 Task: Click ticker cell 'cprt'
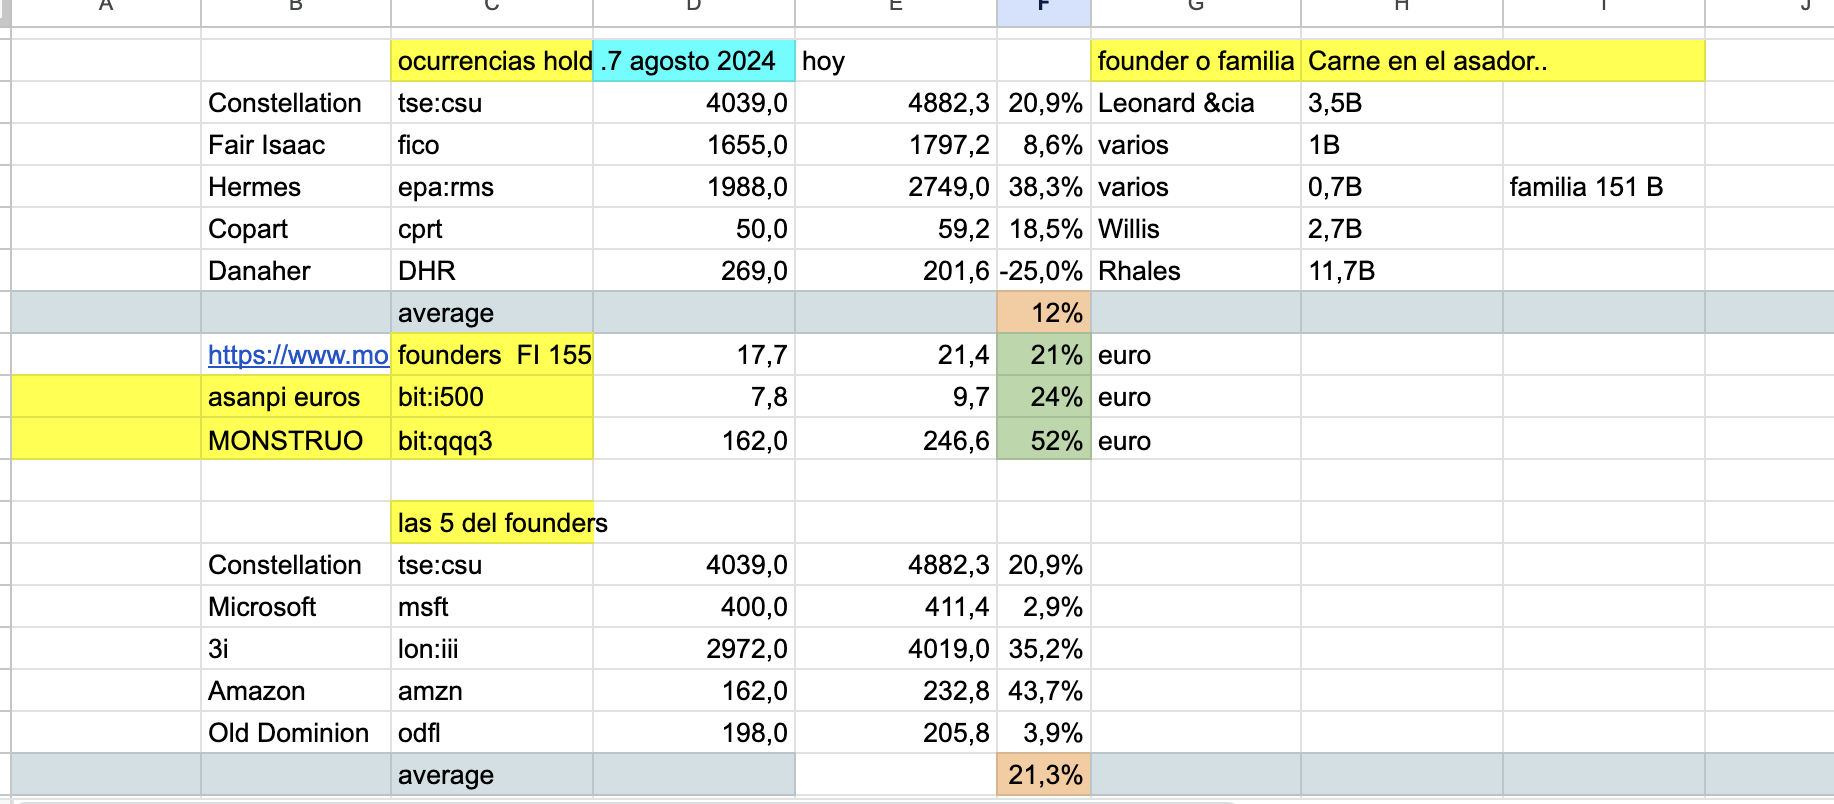point(492,229)
